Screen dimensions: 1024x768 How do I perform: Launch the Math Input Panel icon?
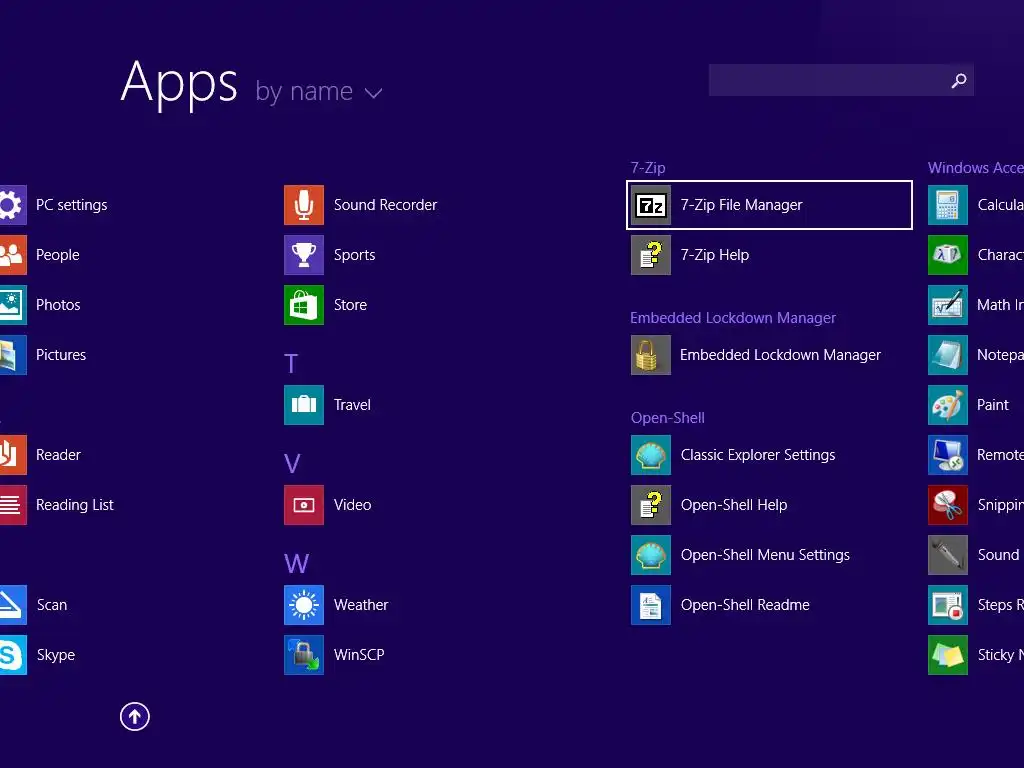point(948,305)
